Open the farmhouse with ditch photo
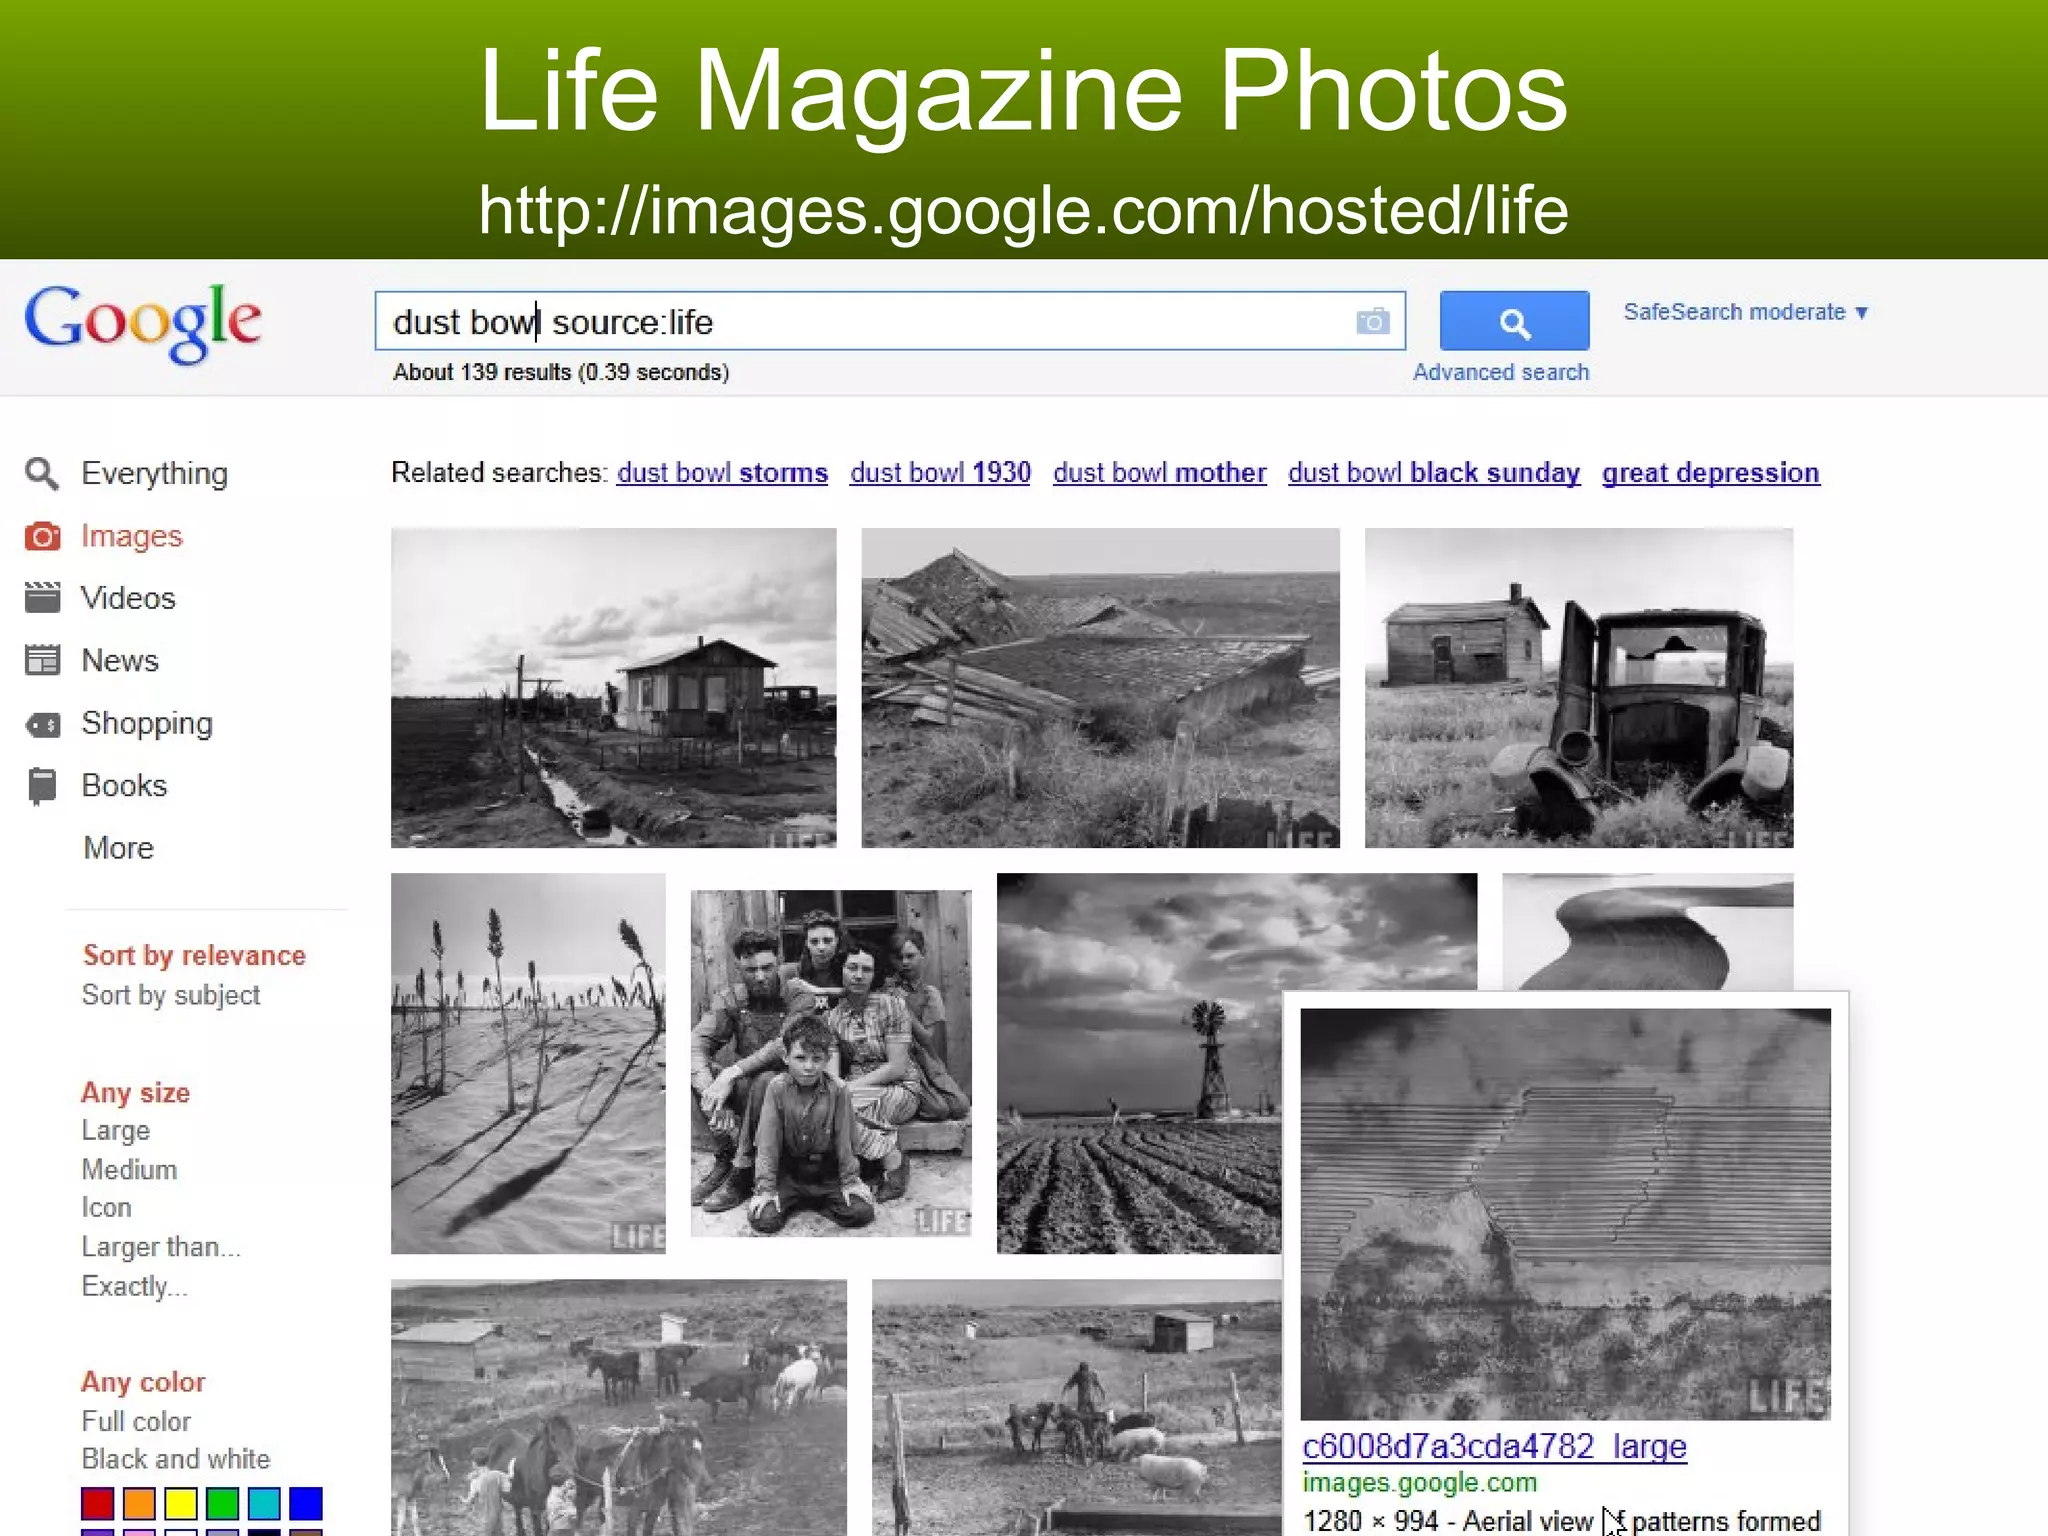Image resolution: width=2048 pixels, height=1536 pixels. click(613, 688)
